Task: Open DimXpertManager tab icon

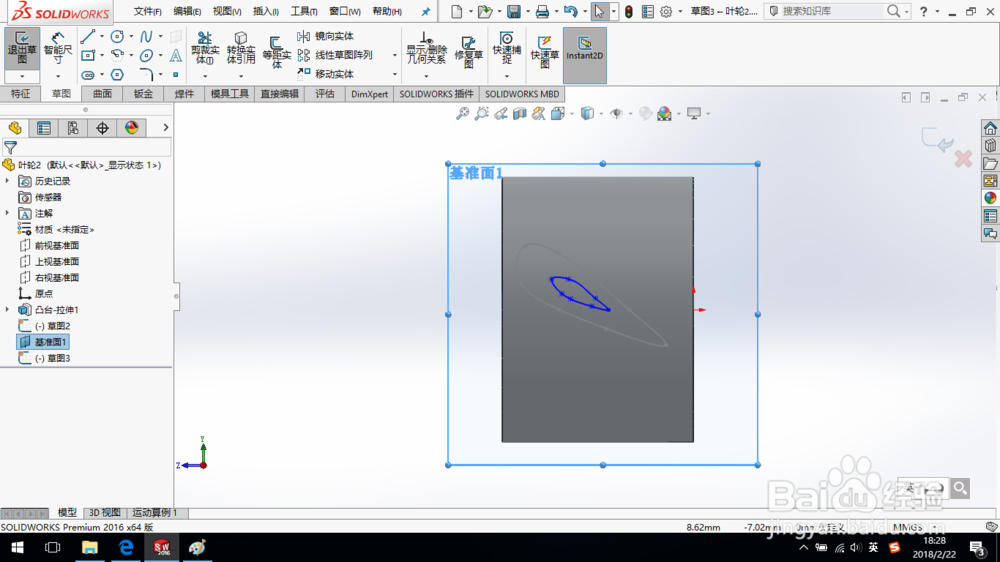Action: 103,128
